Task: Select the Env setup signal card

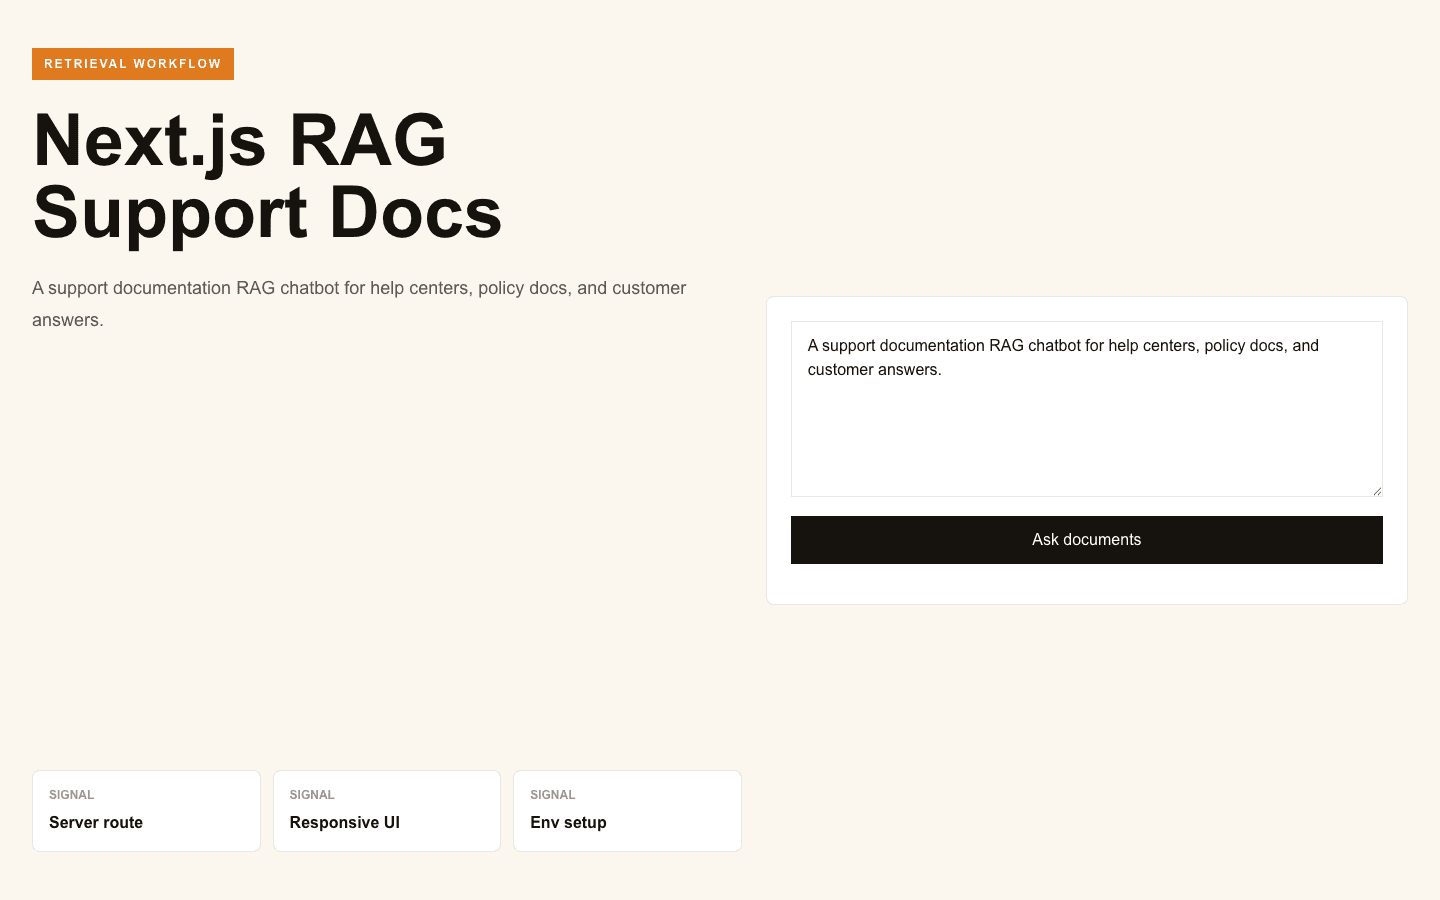Action: point(627,811)
